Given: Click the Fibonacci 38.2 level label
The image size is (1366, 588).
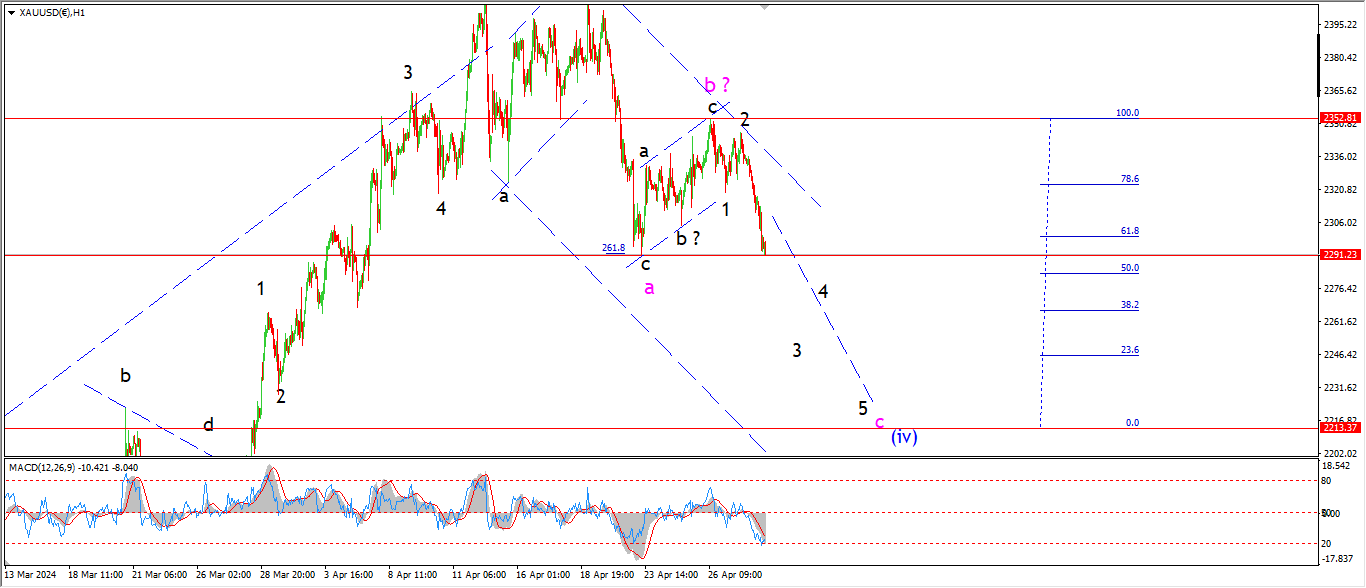Looking at the screenshot, I should point(1130,305).
